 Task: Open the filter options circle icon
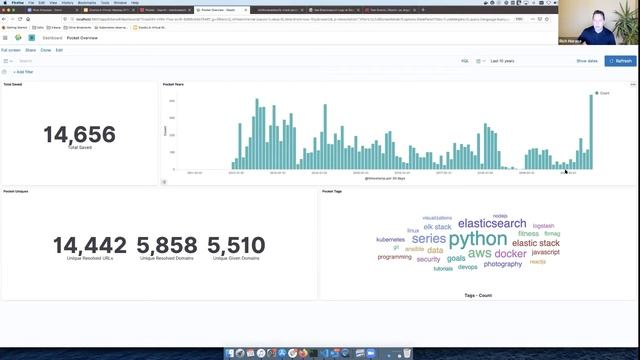pos(4,72)
